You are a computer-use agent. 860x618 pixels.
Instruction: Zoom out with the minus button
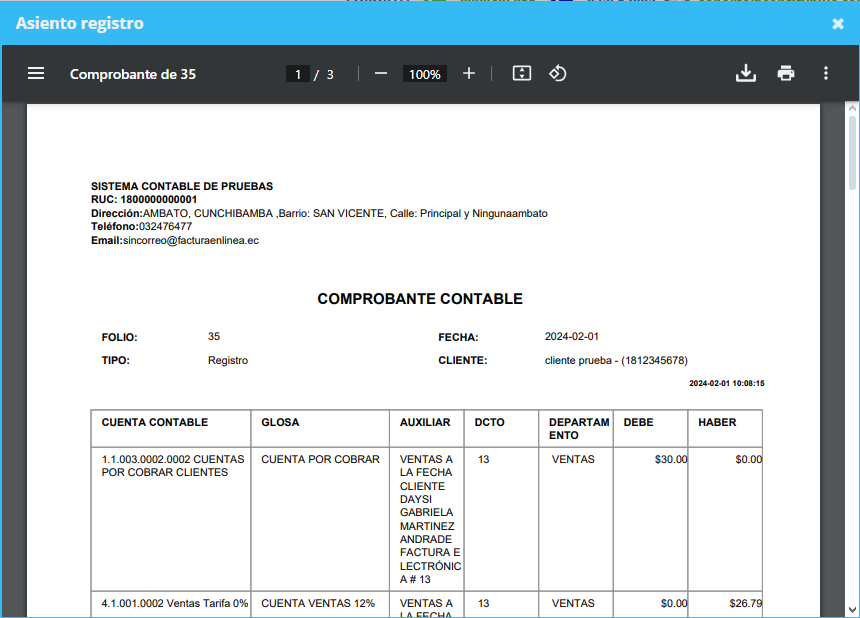(381, 73)
